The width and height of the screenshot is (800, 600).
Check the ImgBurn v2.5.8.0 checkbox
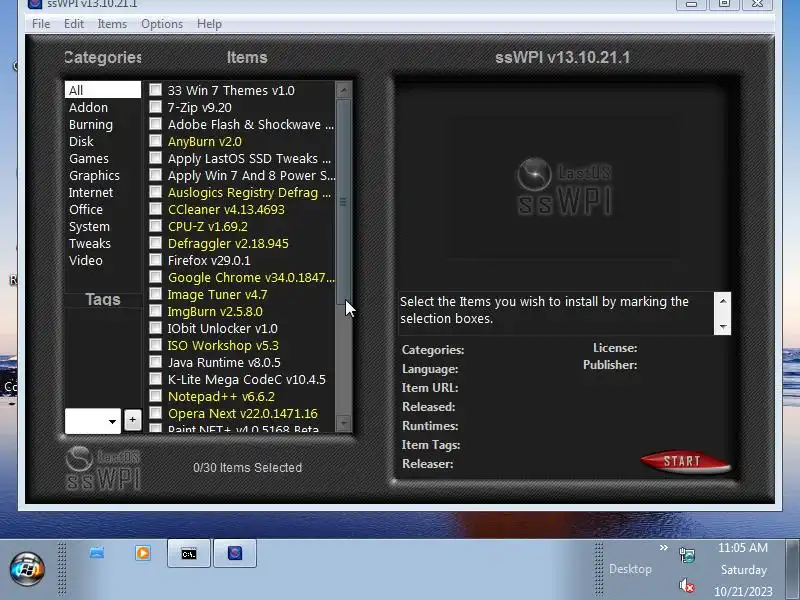click(x=156, y=311)
